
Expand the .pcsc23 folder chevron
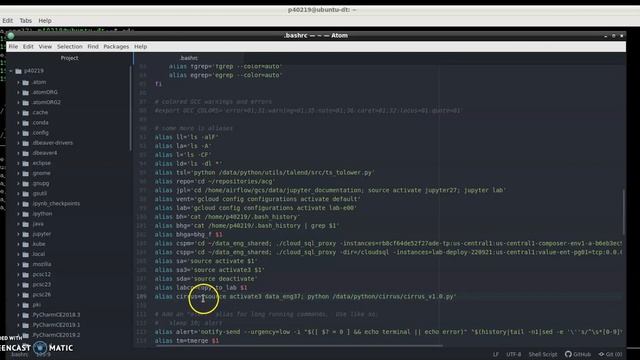pos(18,284)
